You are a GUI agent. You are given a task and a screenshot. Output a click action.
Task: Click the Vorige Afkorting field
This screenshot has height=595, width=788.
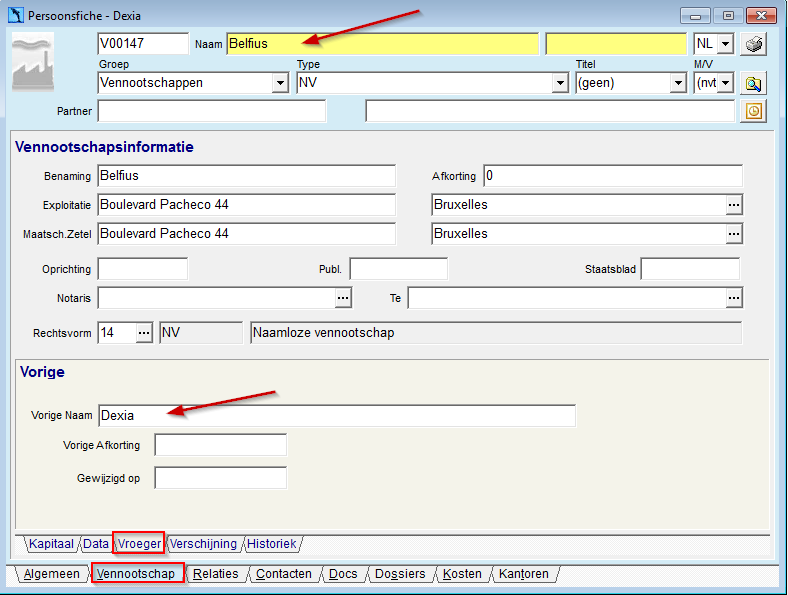pos(221,445)
